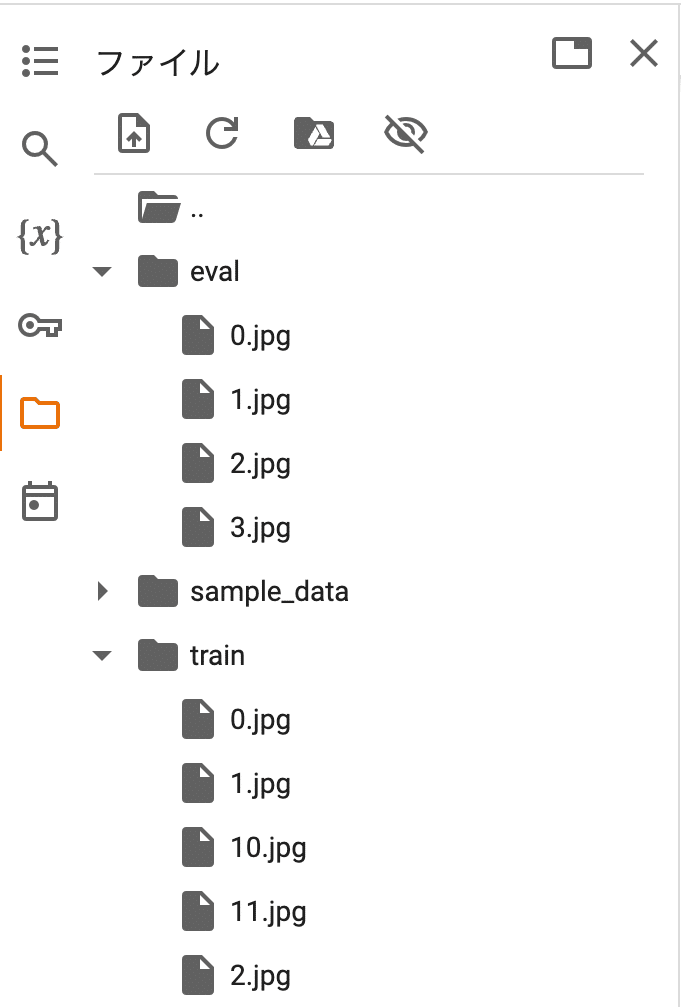681x1007 pixels.
Task: Collapse the train folder arrow
Action: point(102,656)
